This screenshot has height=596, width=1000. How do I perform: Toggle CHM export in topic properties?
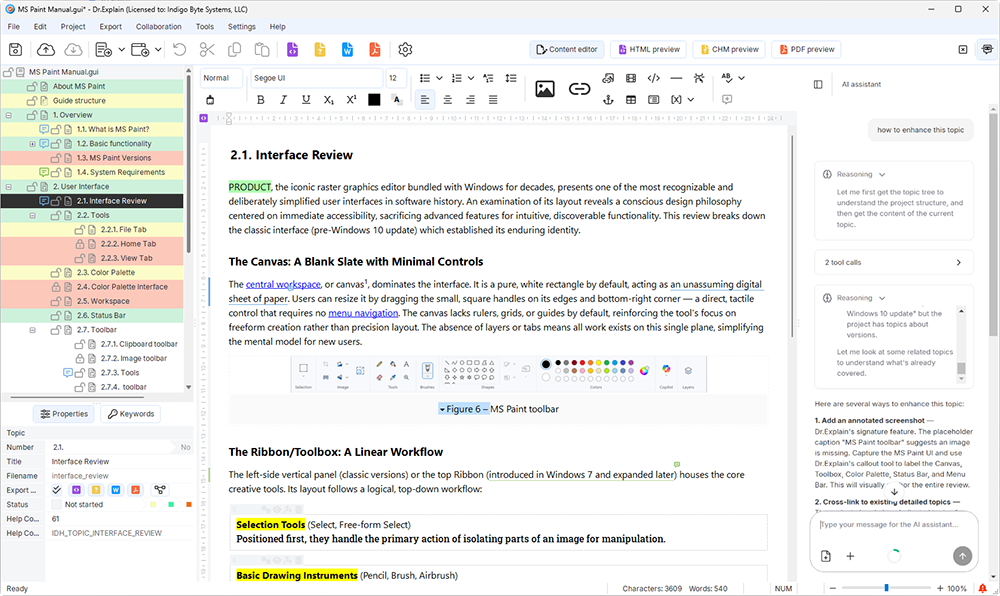pos(96,490)
